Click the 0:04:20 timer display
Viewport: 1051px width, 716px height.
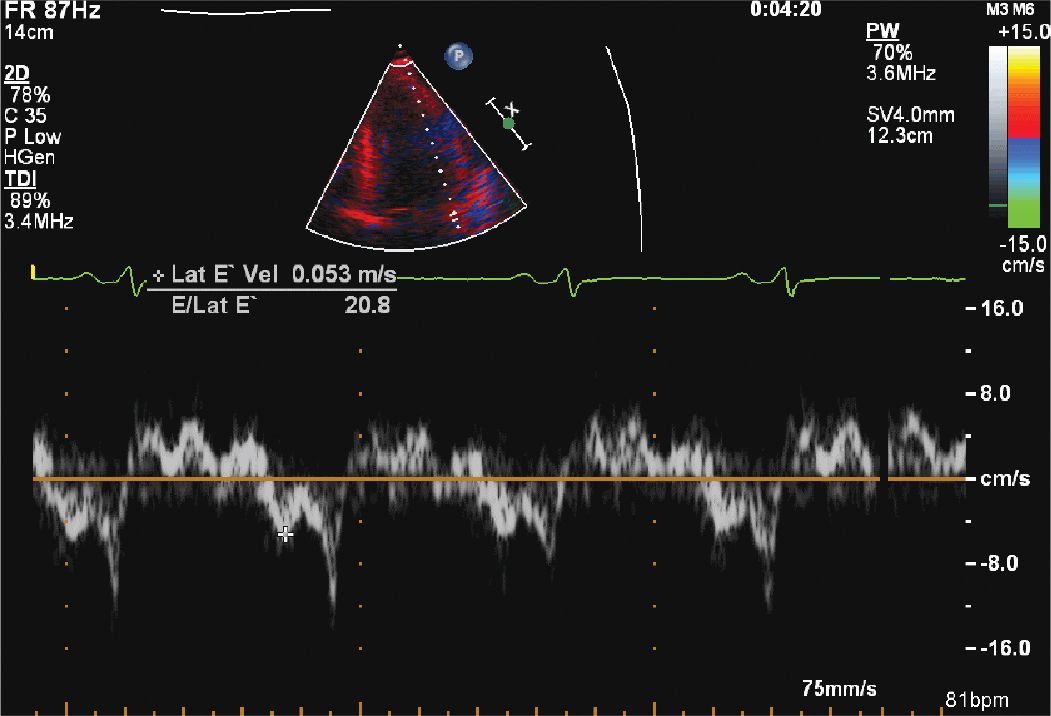pos(786,10)
